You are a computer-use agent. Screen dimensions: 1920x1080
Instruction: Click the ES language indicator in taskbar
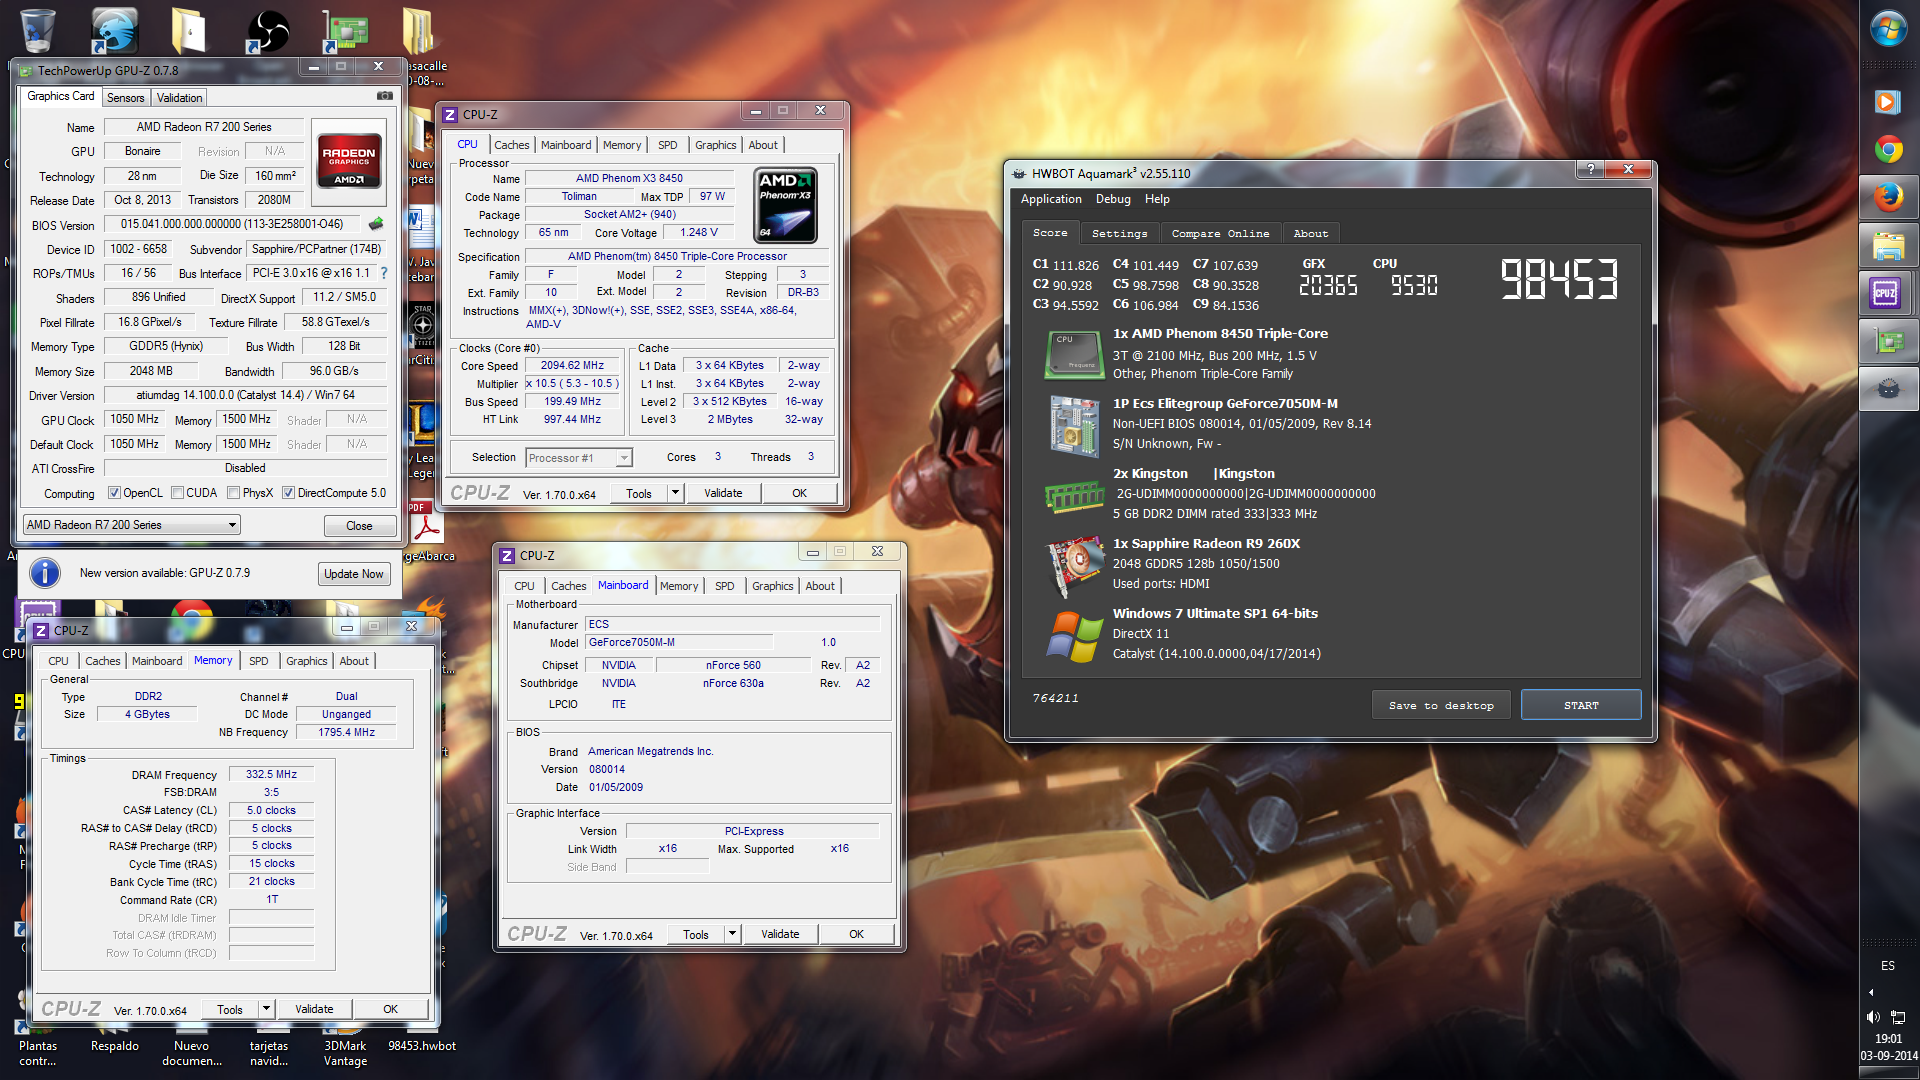1887,966
